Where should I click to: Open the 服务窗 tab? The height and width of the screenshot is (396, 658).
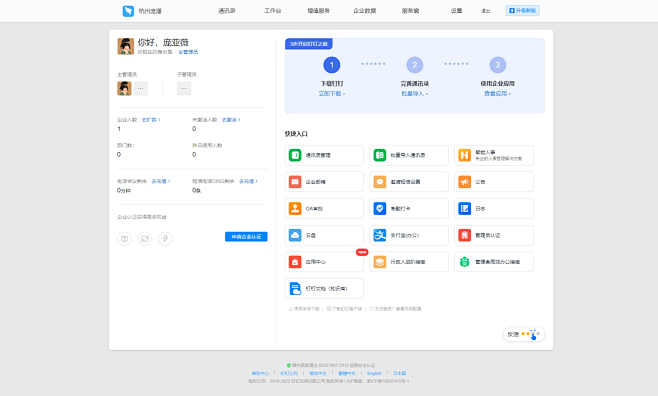pos(410,11)
